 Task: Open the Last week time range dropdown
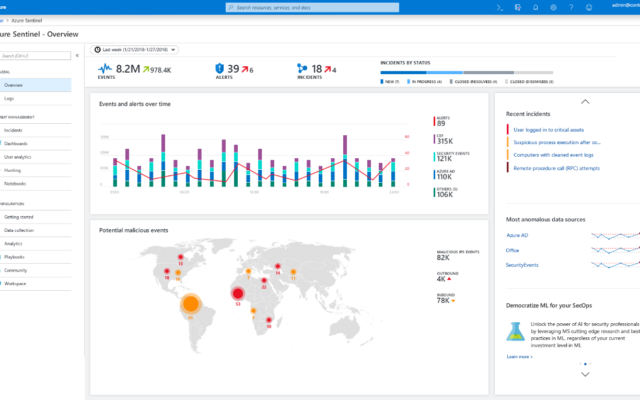pyautogui.click(x=134, y=50)
